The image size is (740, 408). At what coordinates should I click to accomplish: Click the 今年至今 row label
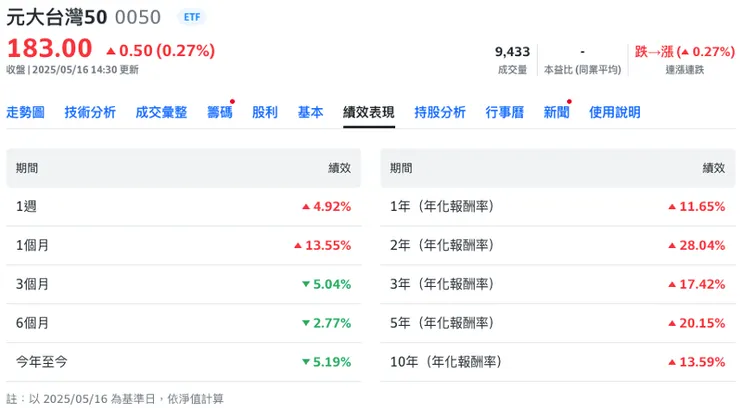(42, 362)
